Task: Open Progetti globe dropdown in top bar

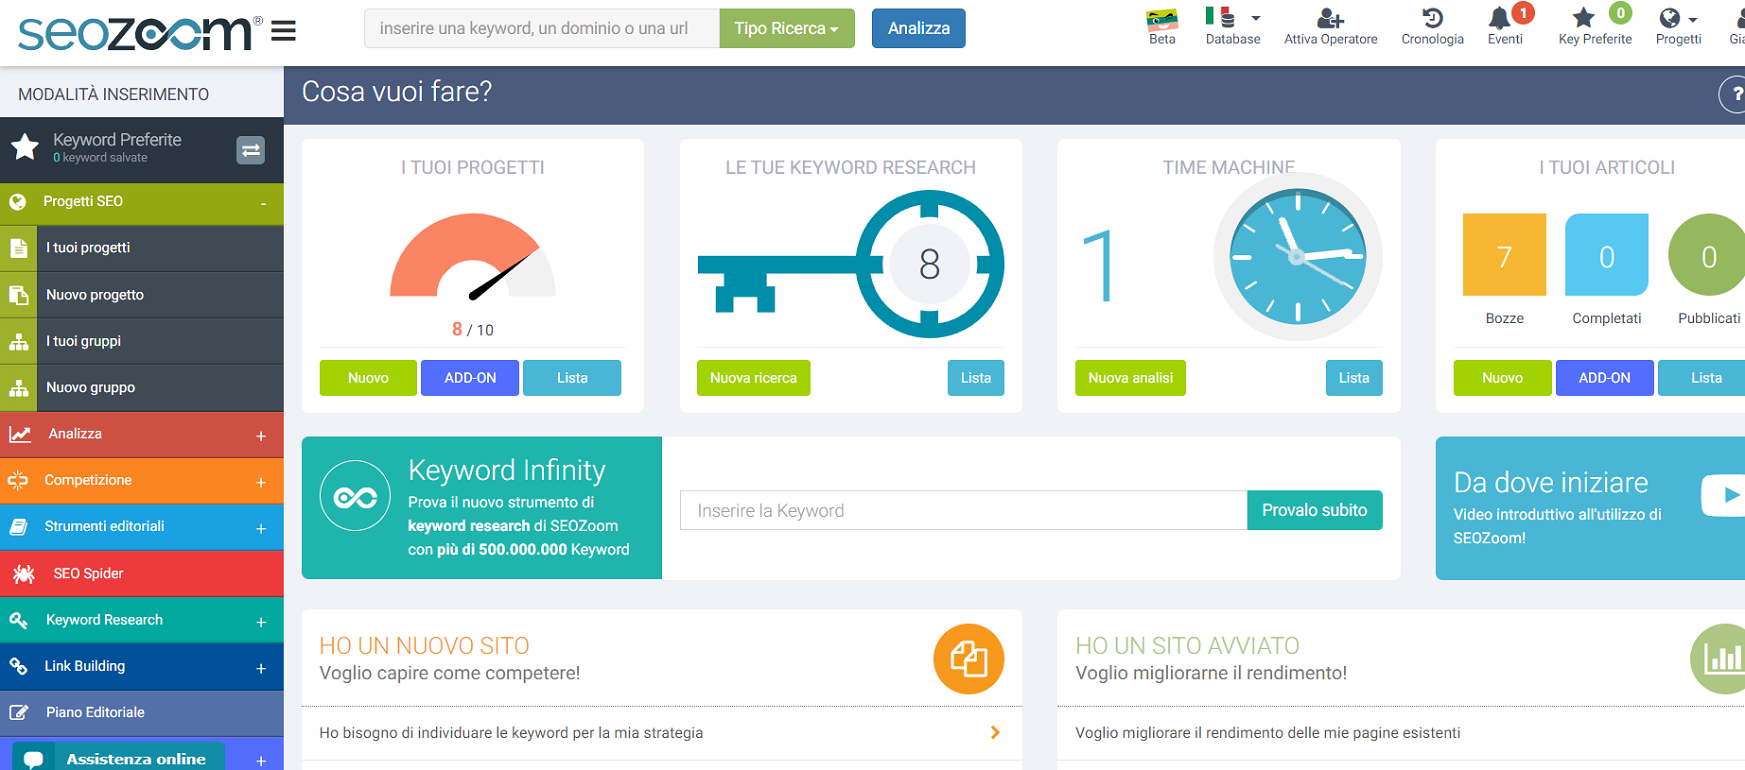Action: point(1677,27)
